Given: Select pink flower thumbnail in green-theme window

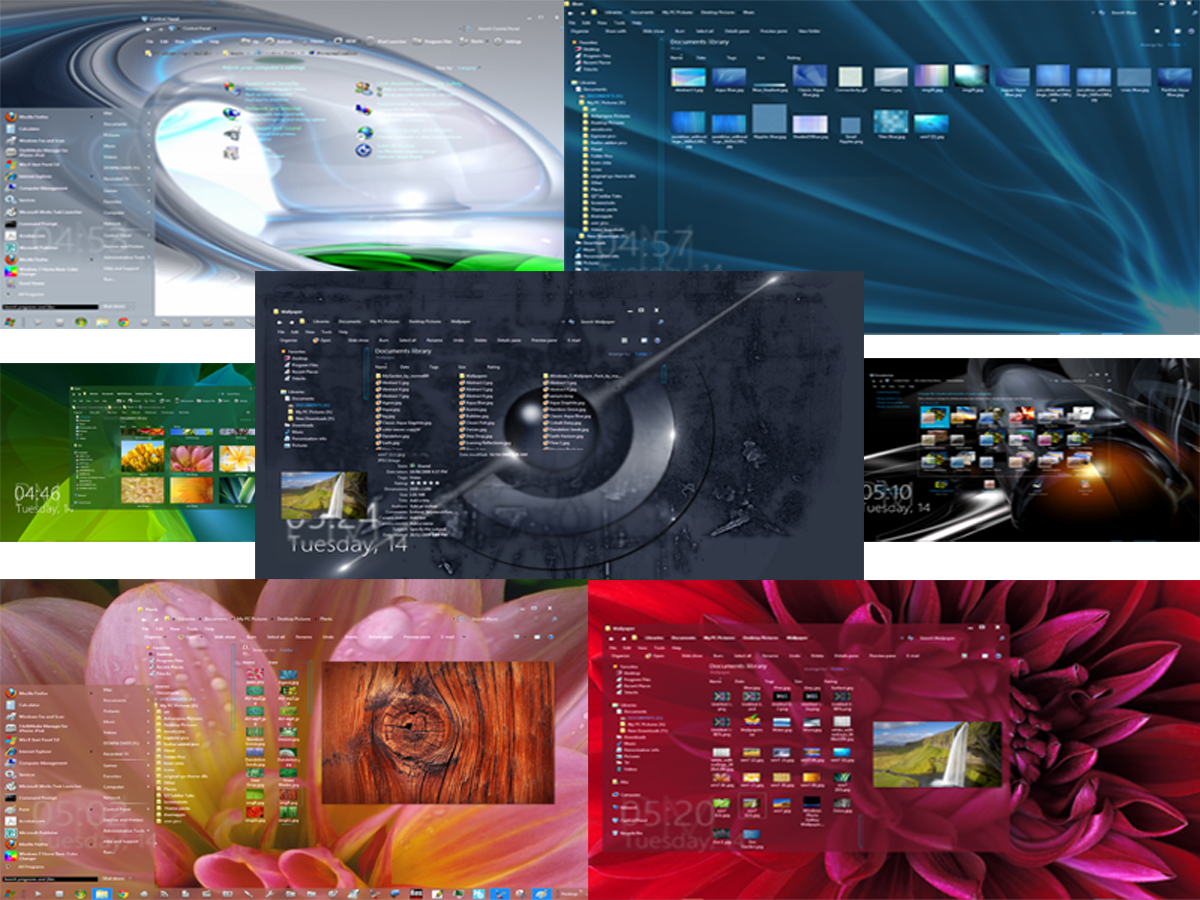Looking at the screenshot, I should [x=192, y=459].
